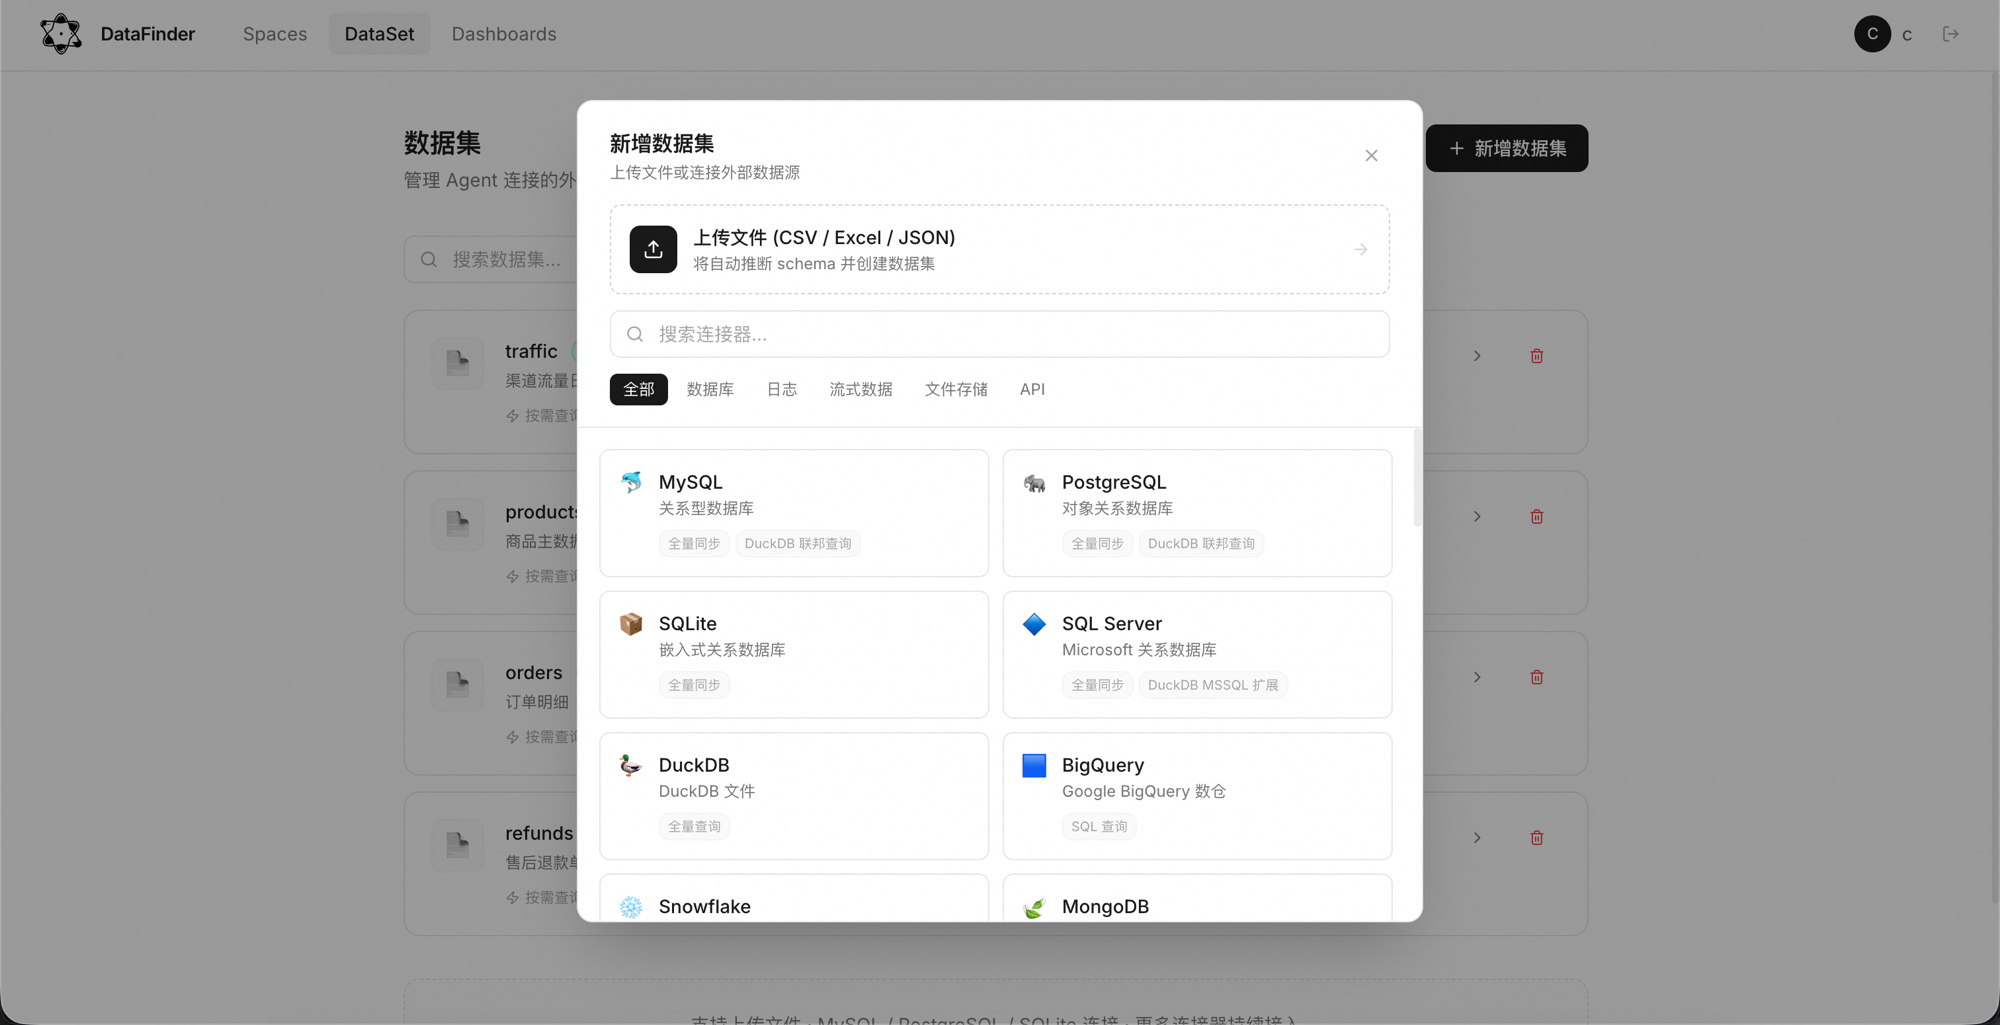The height and width of the screenshot is (1025, 2000).
Task: Select the API filter tab
Action: [1032, 389]
